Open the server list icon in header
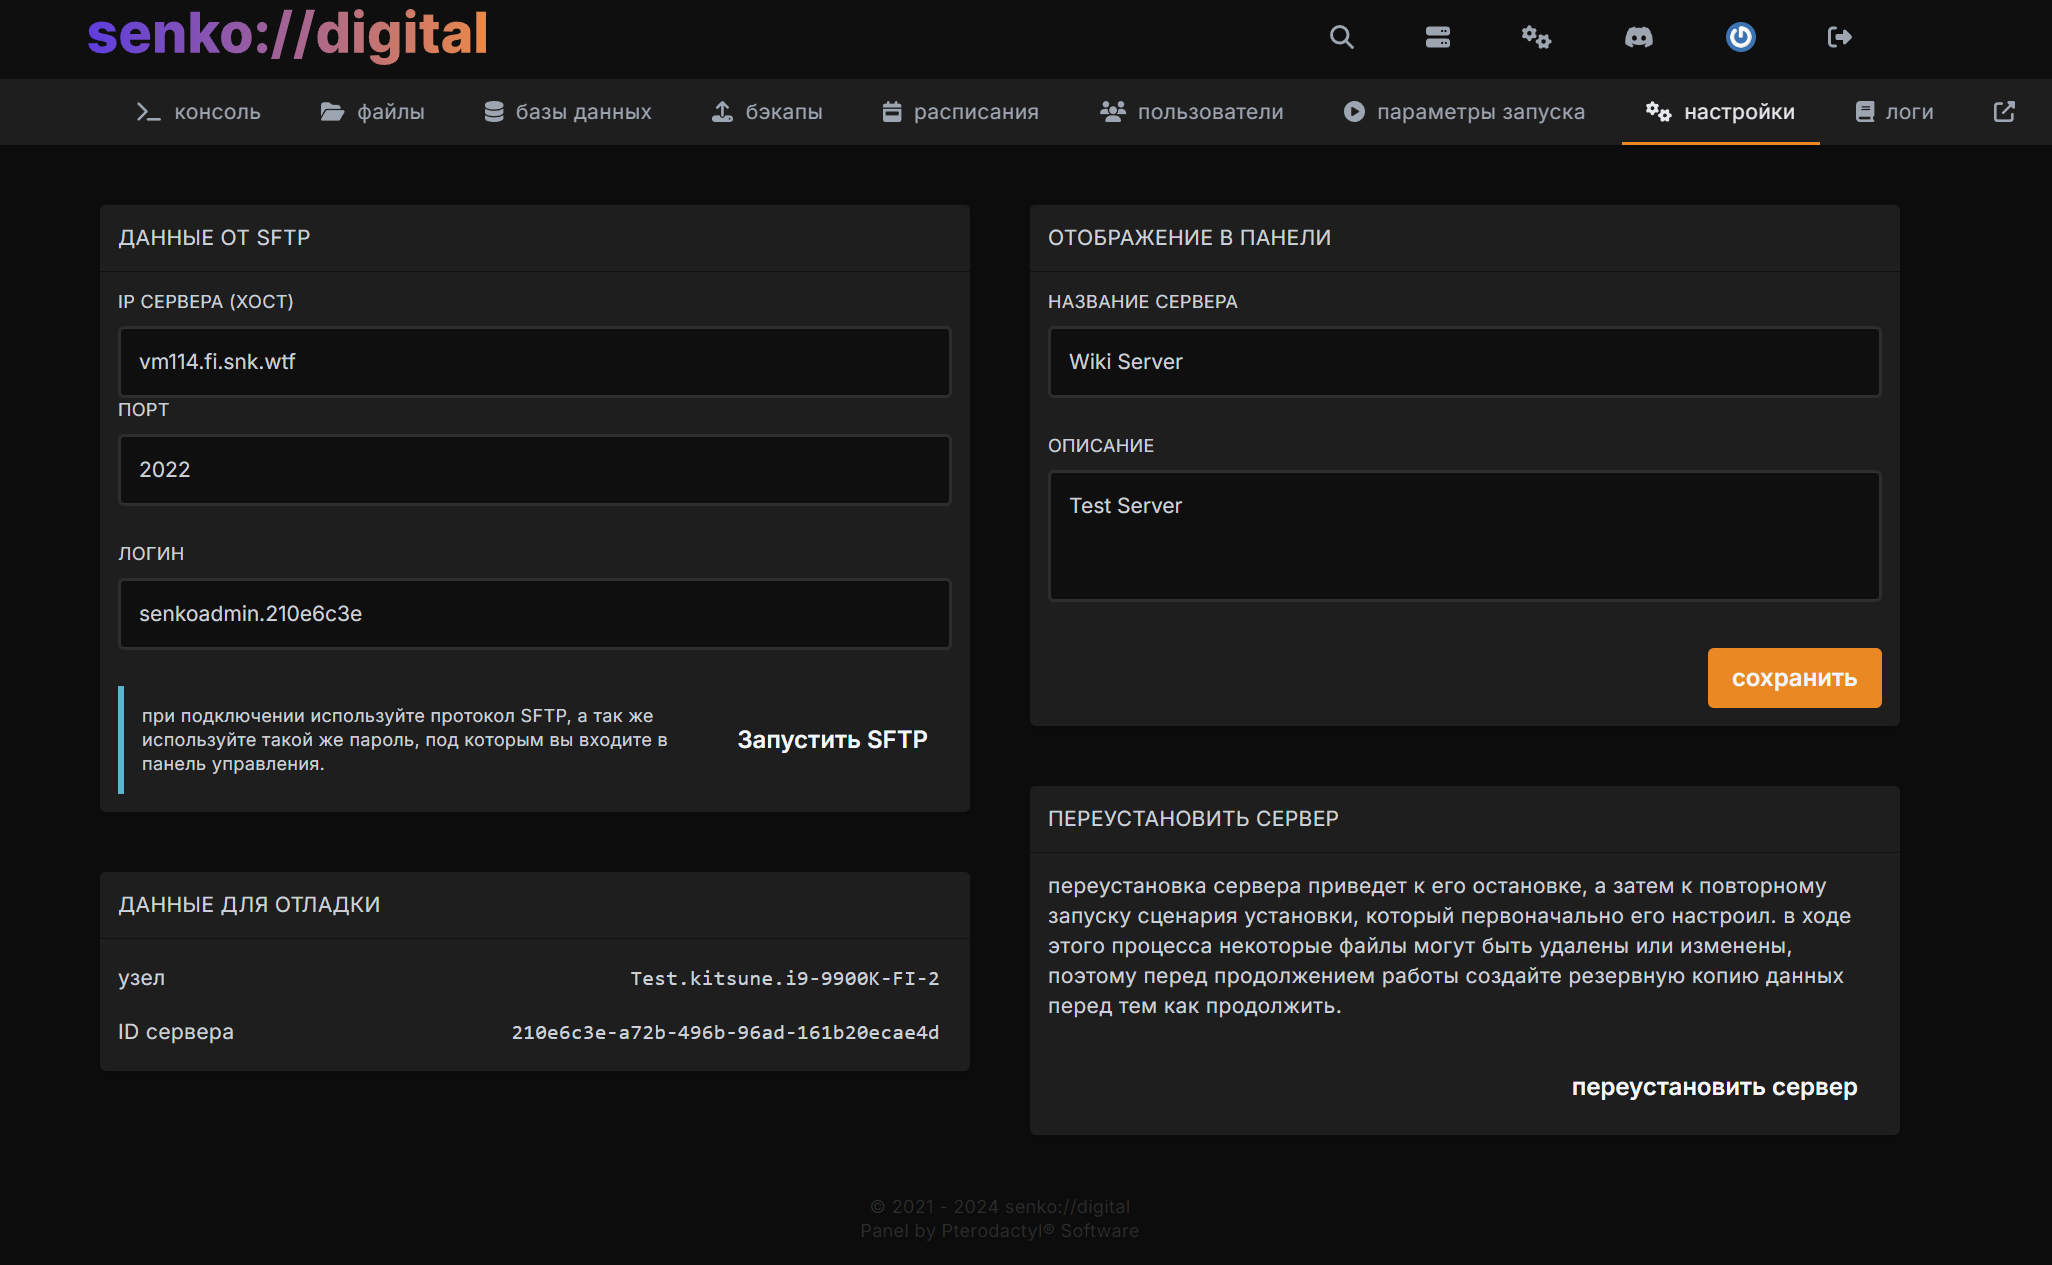The image size is (2052, 1265). tap(1438, 37)
